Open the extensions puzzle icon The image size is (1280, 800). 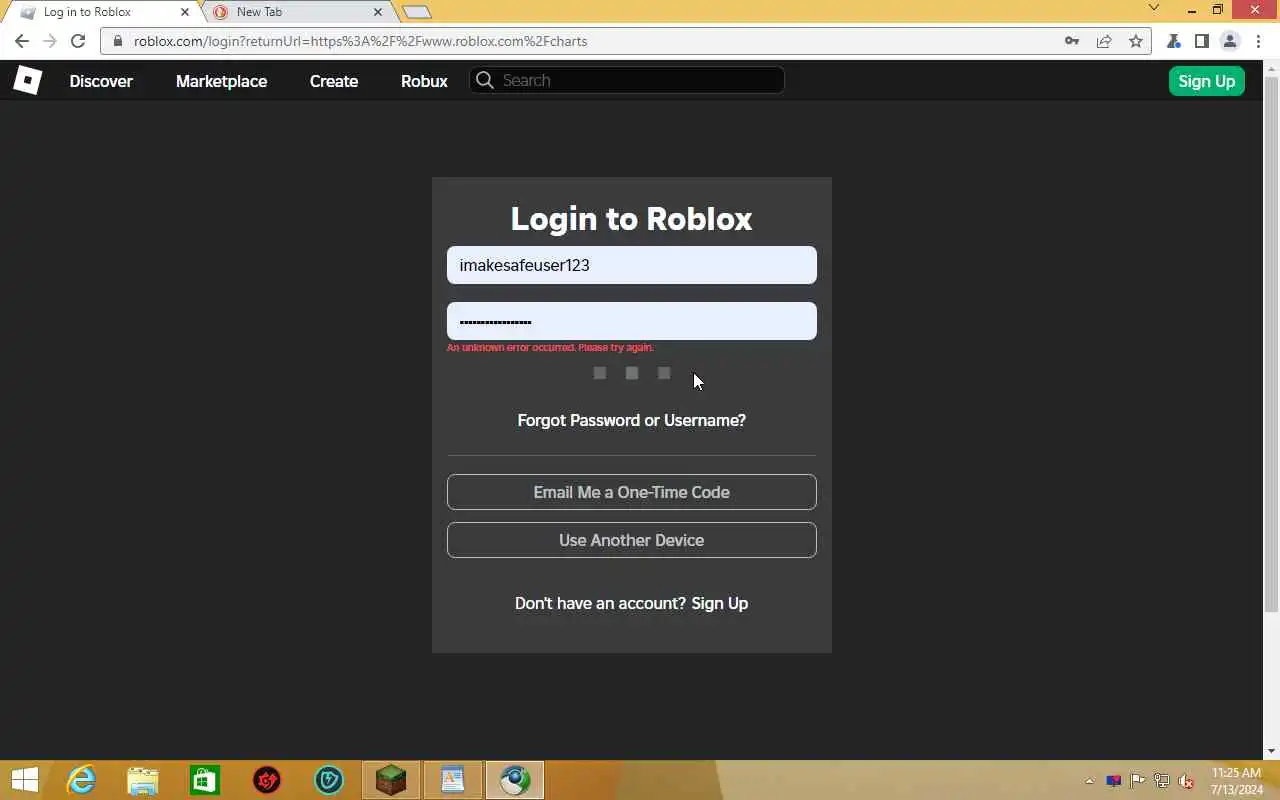[x=1174, y=41]
